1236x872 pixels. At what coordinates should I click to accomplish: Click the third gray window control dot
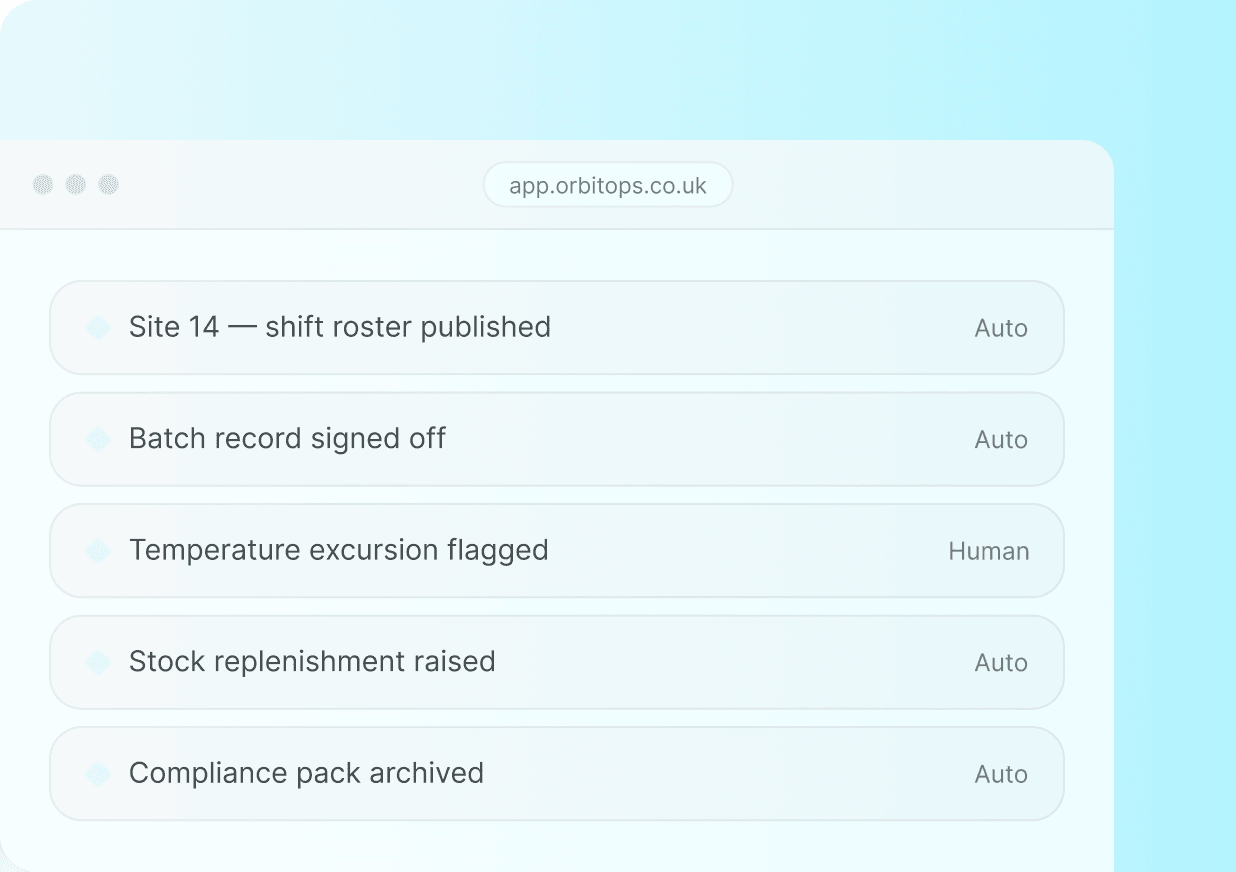(x=109, y=185)
